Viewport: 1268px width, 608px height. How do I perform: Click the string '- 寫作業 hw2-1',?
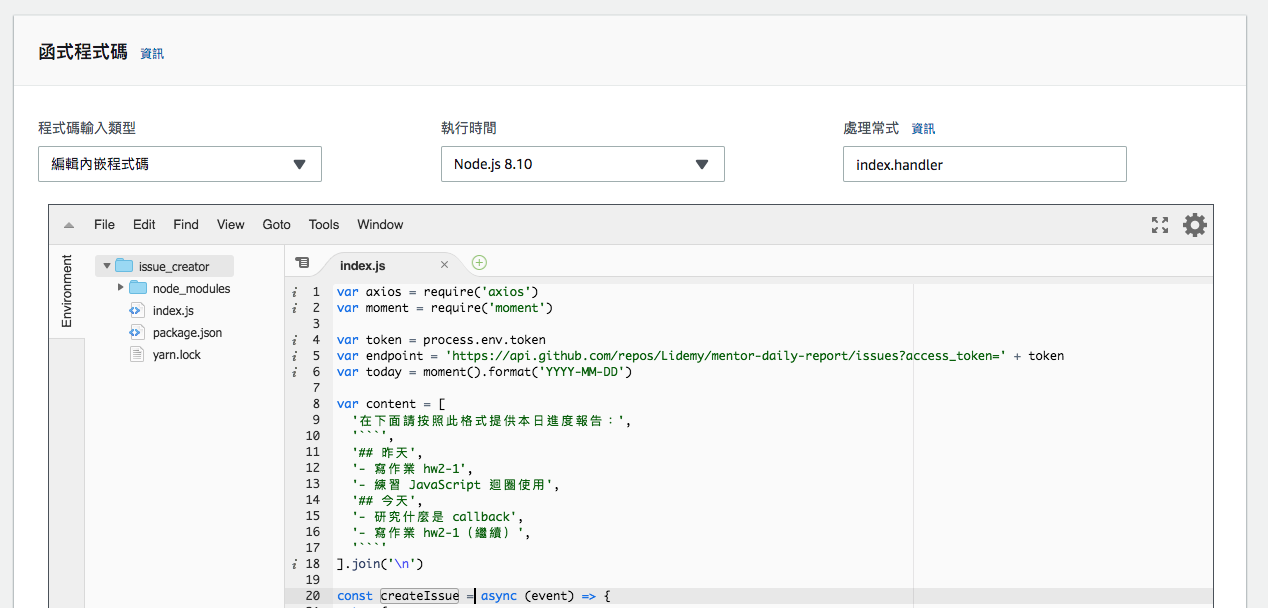coord(413,468)
